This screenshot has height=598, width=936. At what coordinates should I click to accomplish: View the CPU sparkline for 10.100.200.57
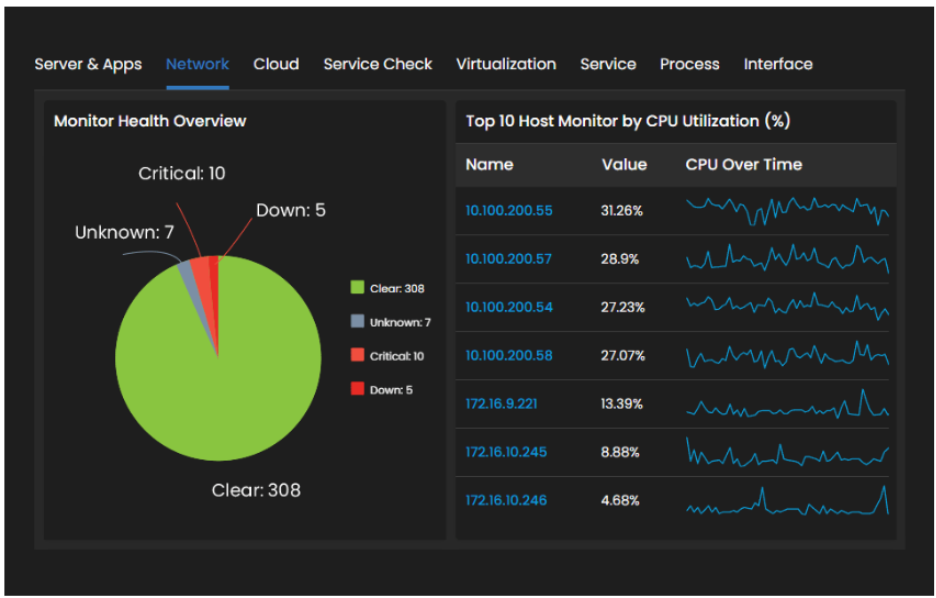tap(787, 258)
